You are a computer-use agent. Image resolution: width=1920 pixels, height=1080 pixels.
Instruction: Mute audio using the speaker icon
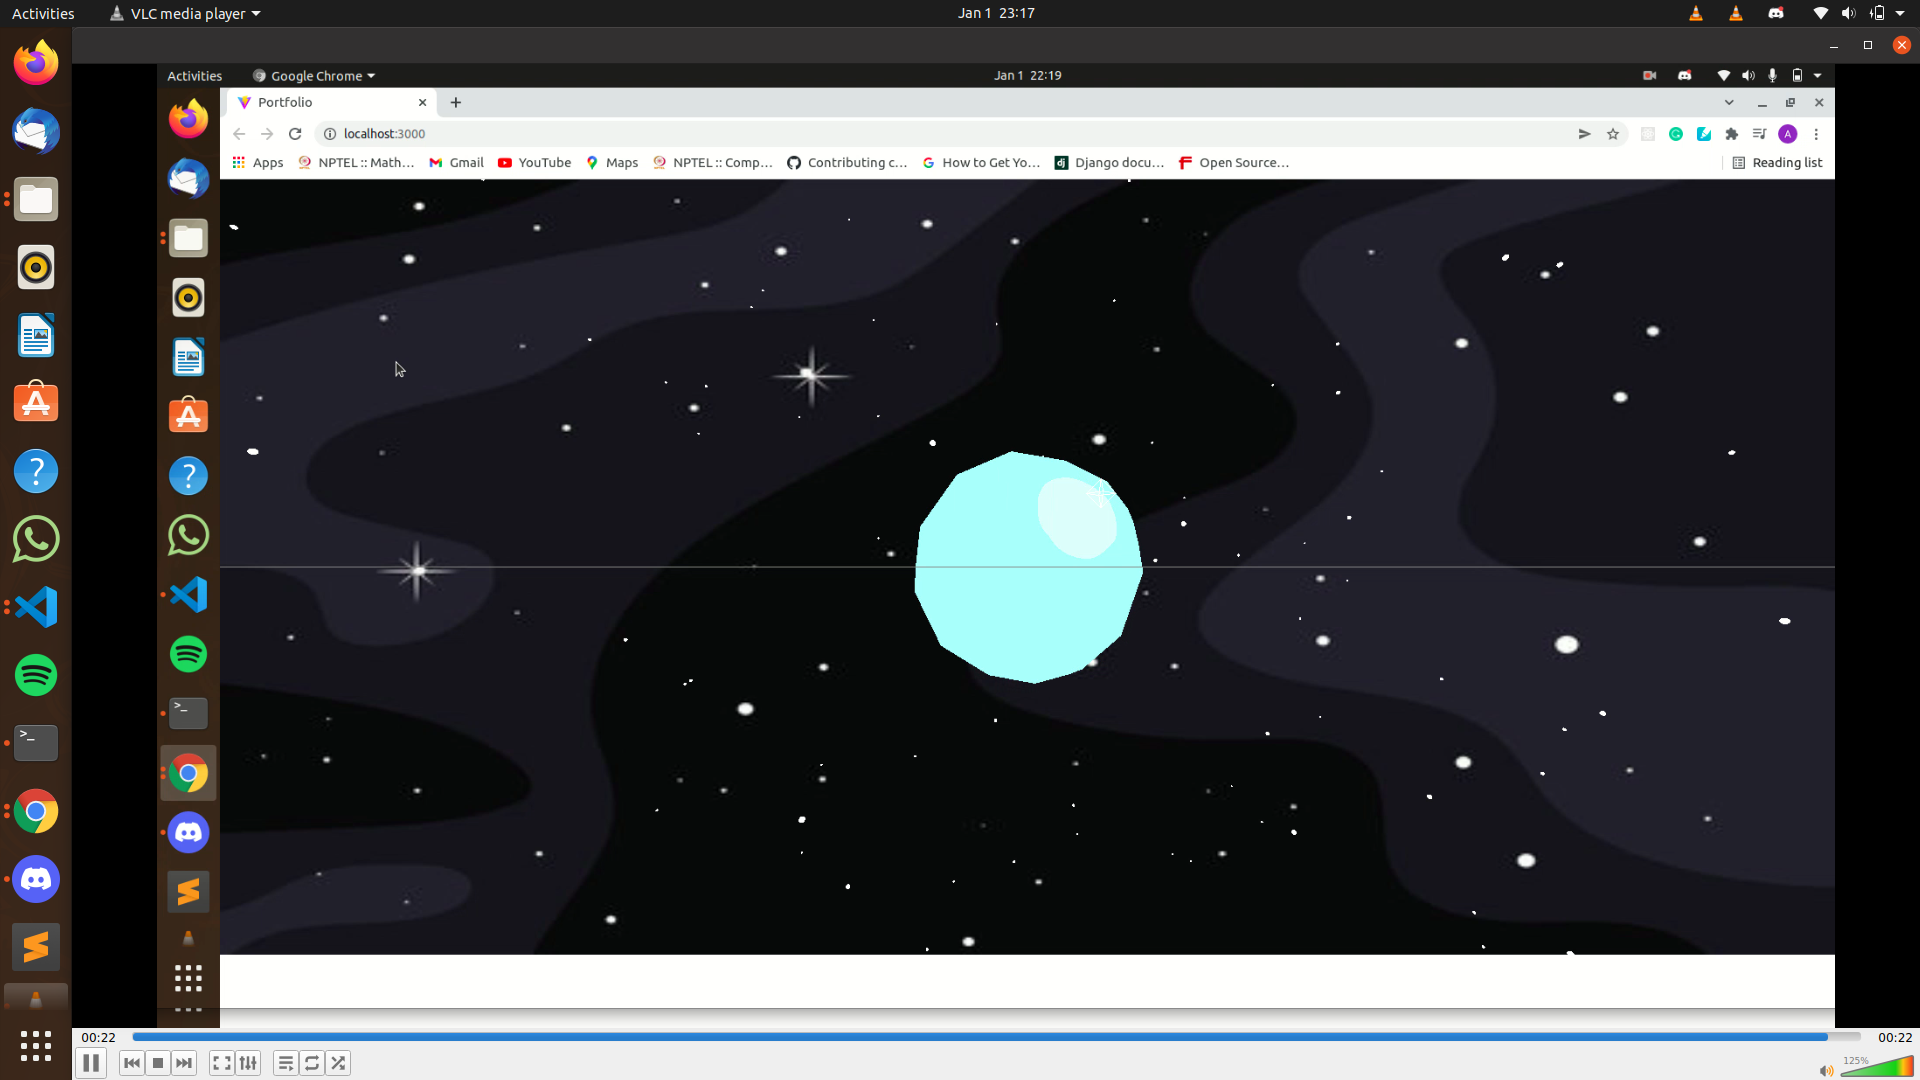(1826, 1071)
